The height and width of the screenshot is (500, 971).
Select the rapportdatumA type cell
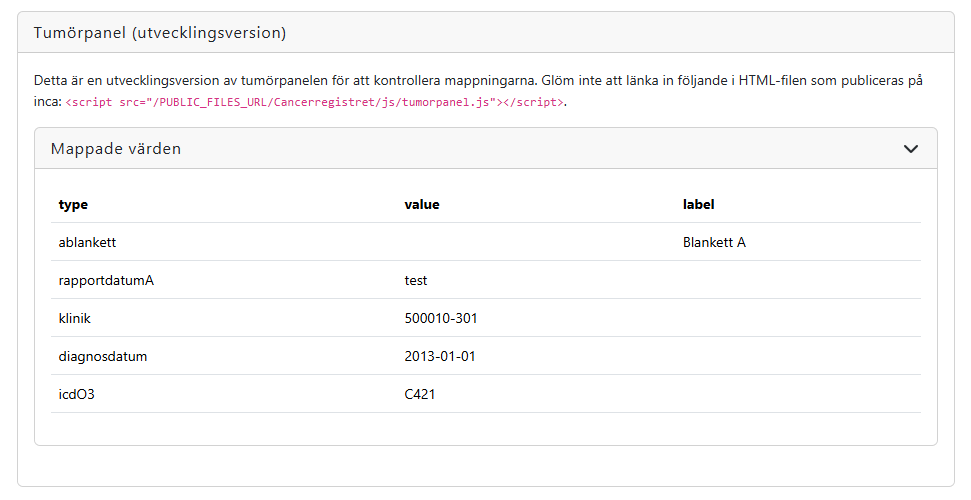[x=106, y=281]
